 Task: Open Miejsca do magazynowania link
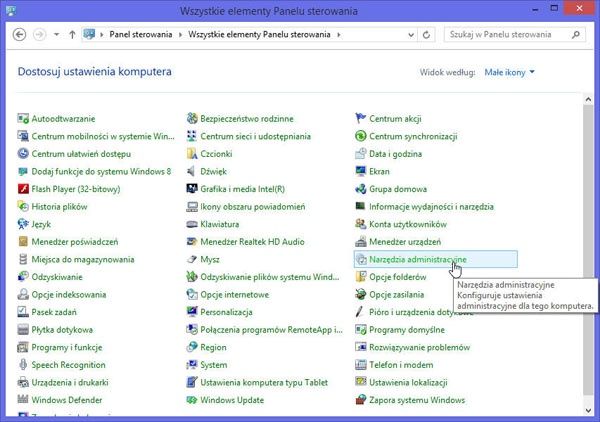coord(83,259)
